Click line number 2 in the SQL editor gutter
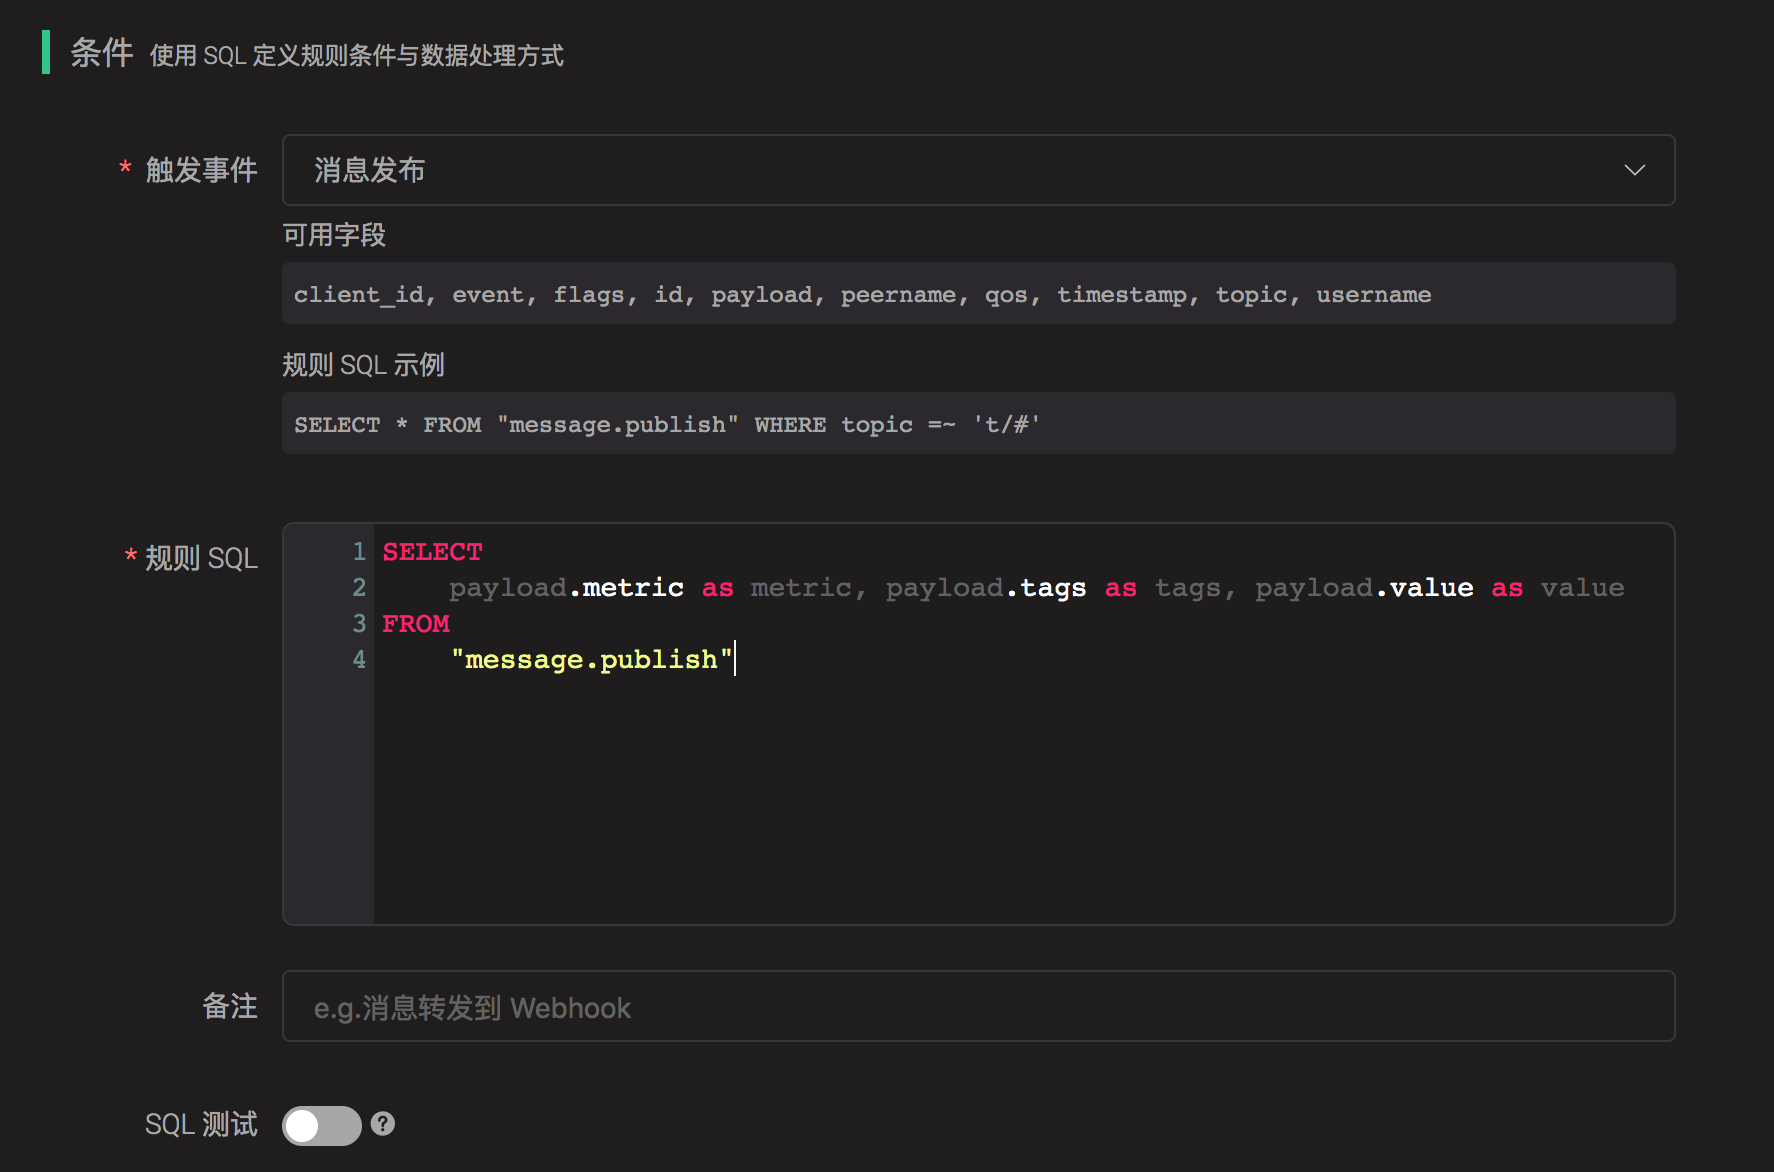1774x1172 pixels. click(x=359, y=588)
